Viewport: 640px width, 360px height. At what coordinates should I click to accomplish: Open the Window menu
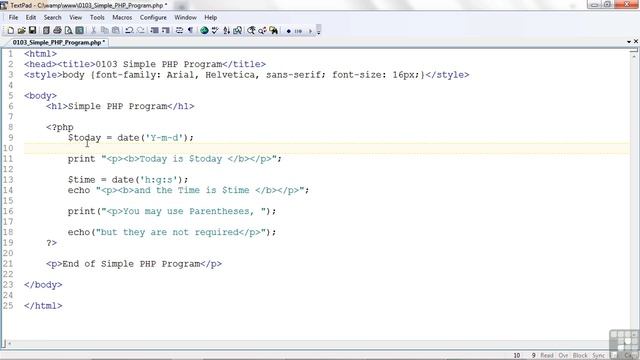point(185,18)
